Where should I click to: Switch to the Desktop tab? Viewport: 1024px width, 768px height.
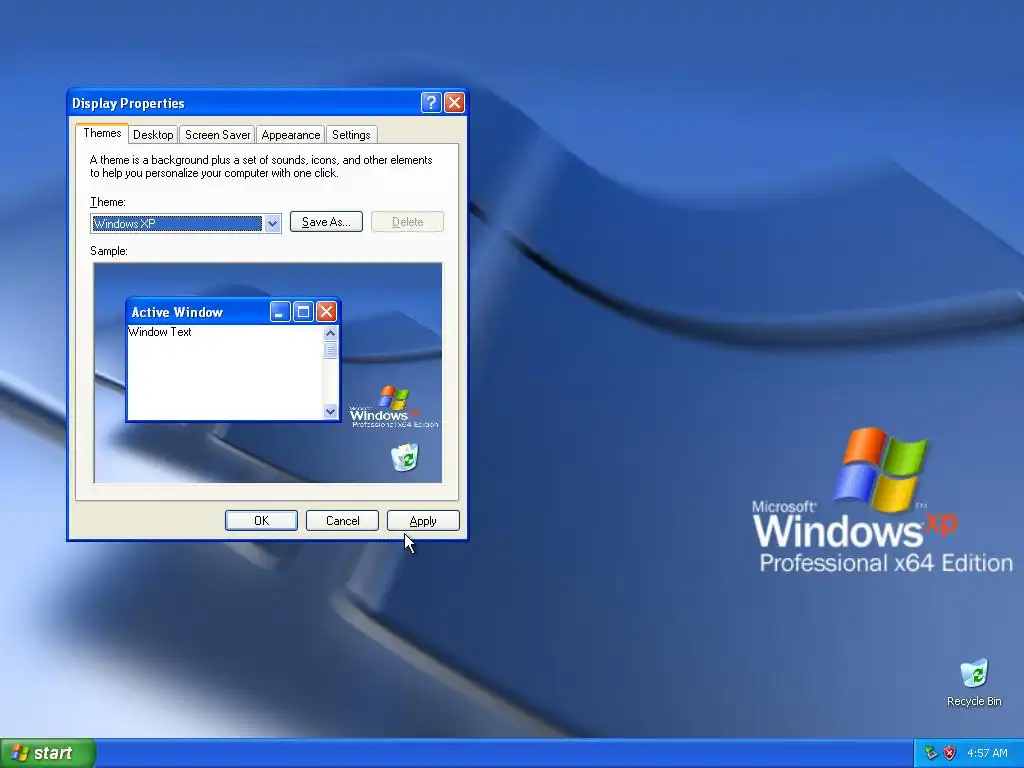pyautogui.click(x=153, y=135)
